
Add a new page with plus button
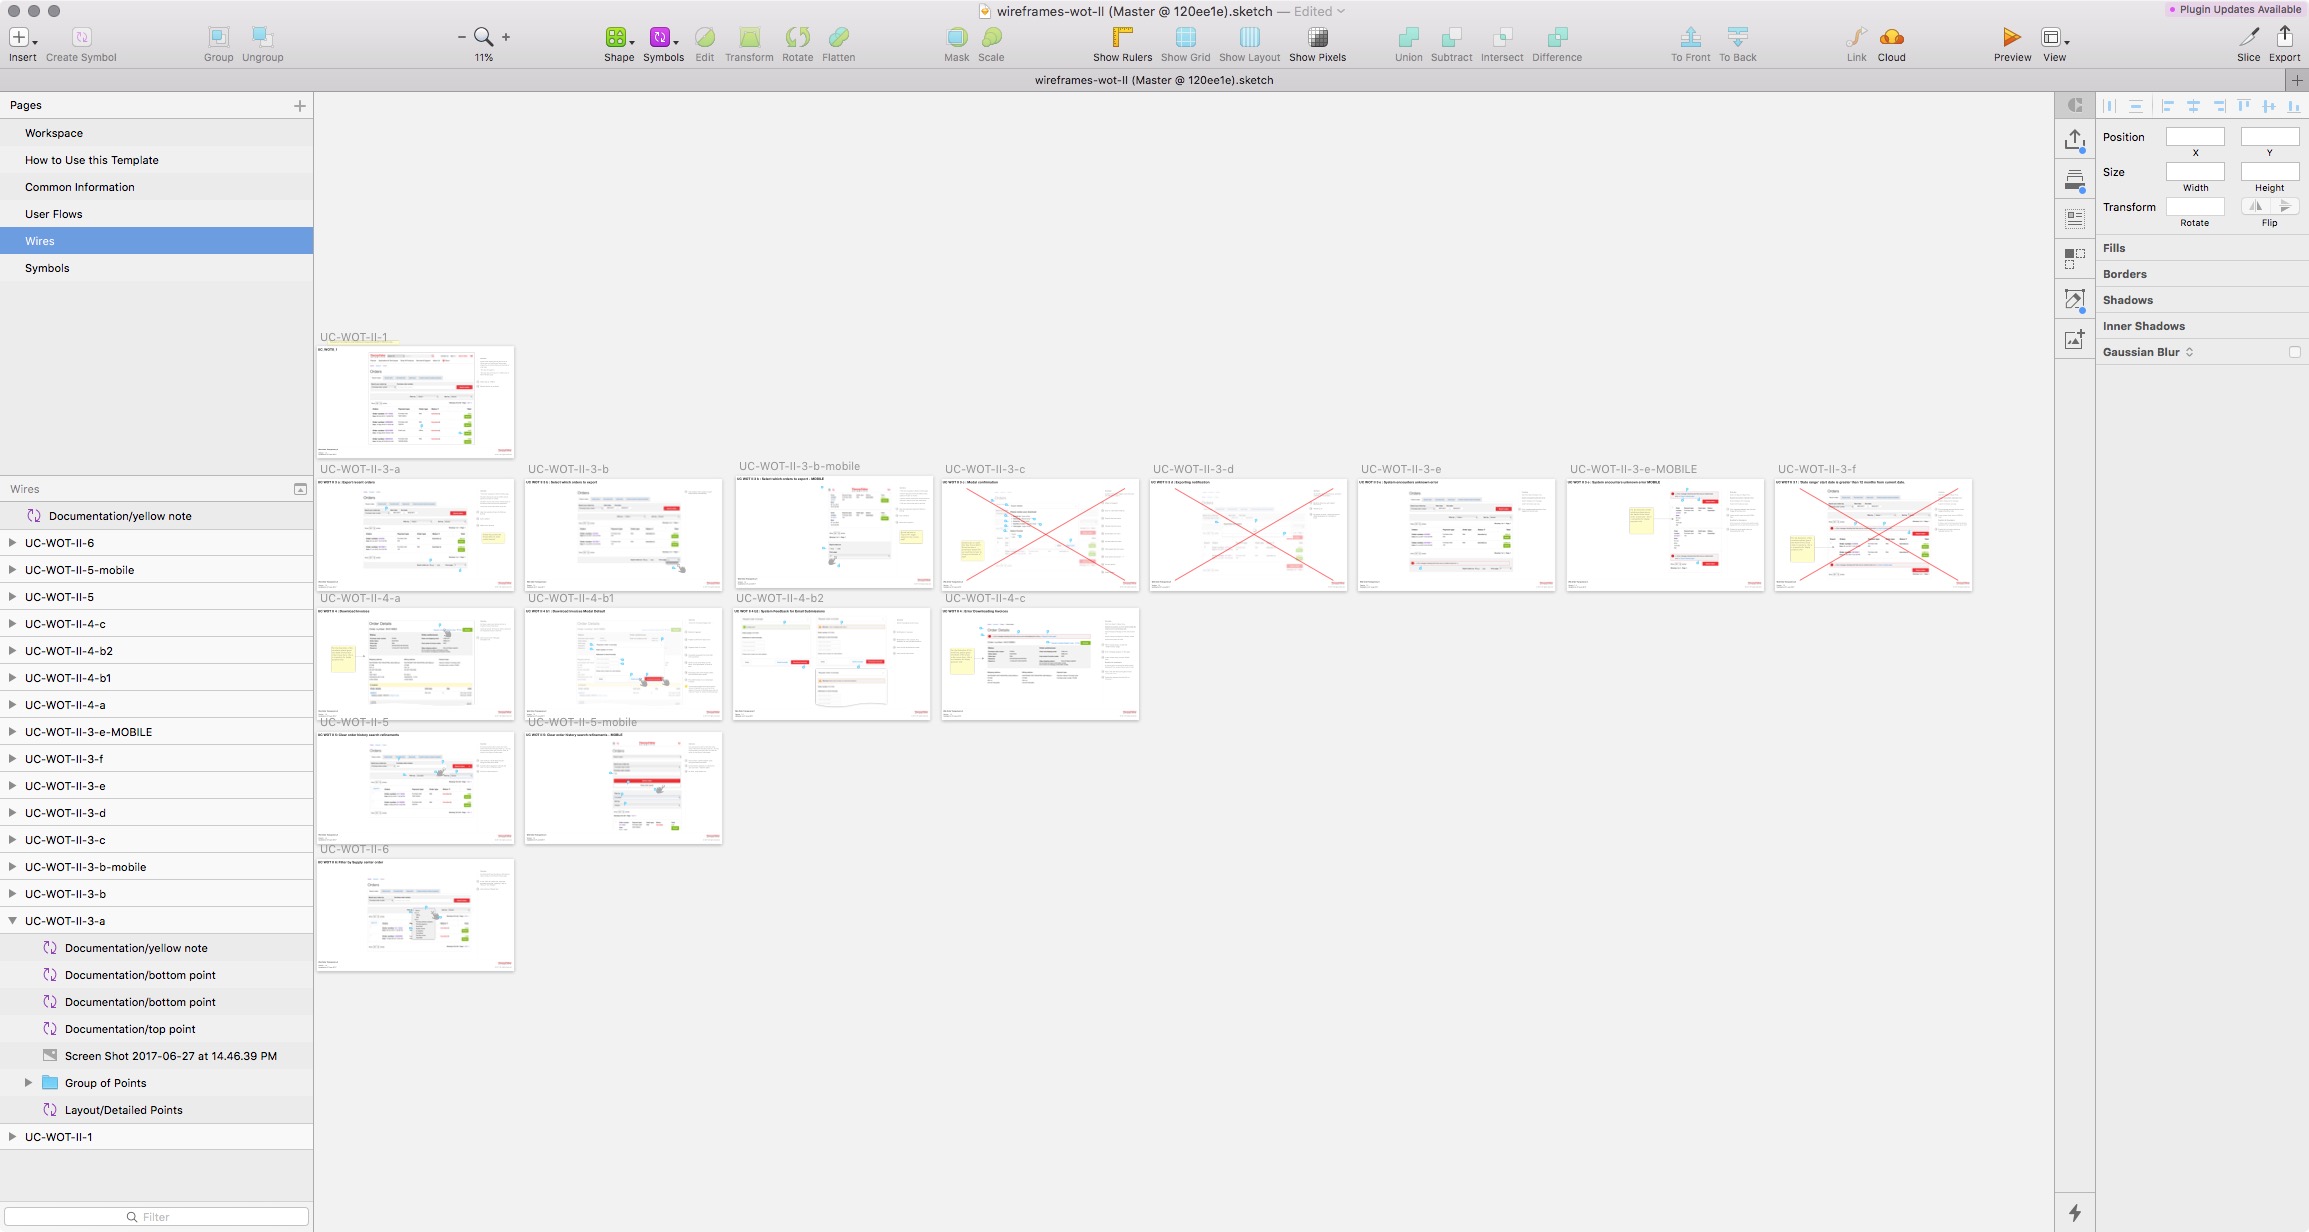pos(299,105)
